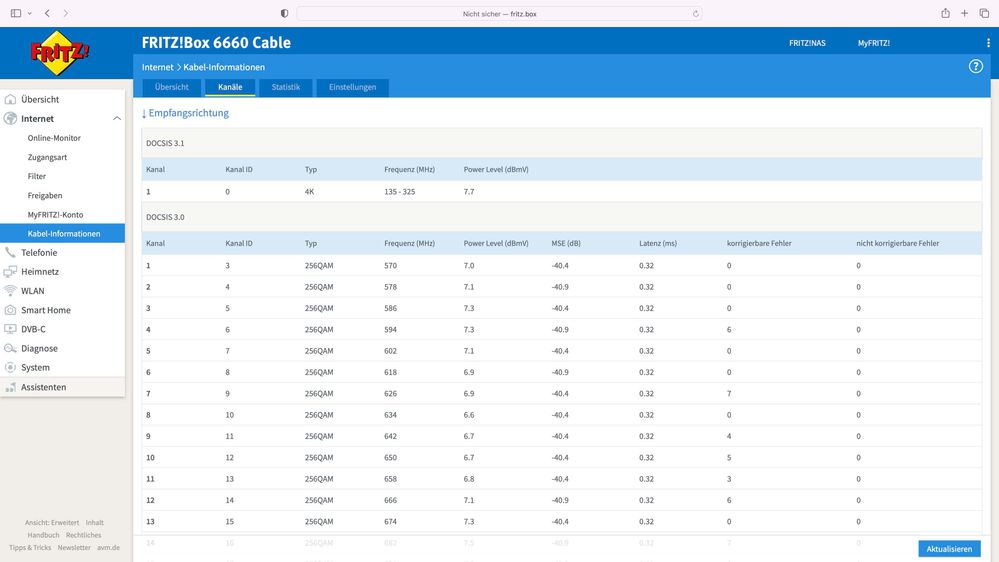Screen dimensions: 999x562
Task: Click the Safari address bar
Action: [x=500, y=13]
